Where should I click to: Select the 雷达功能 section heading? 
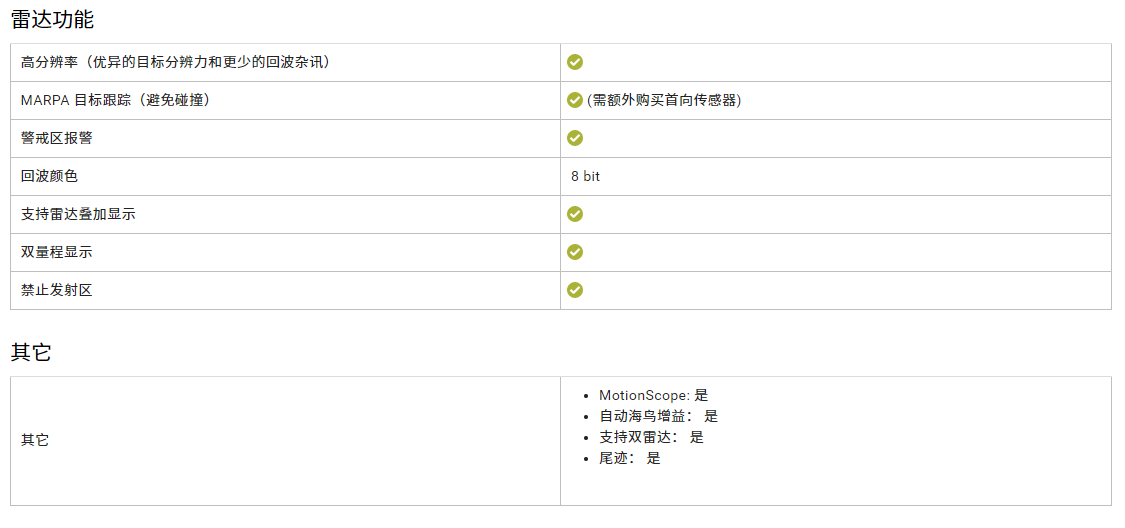52,19
